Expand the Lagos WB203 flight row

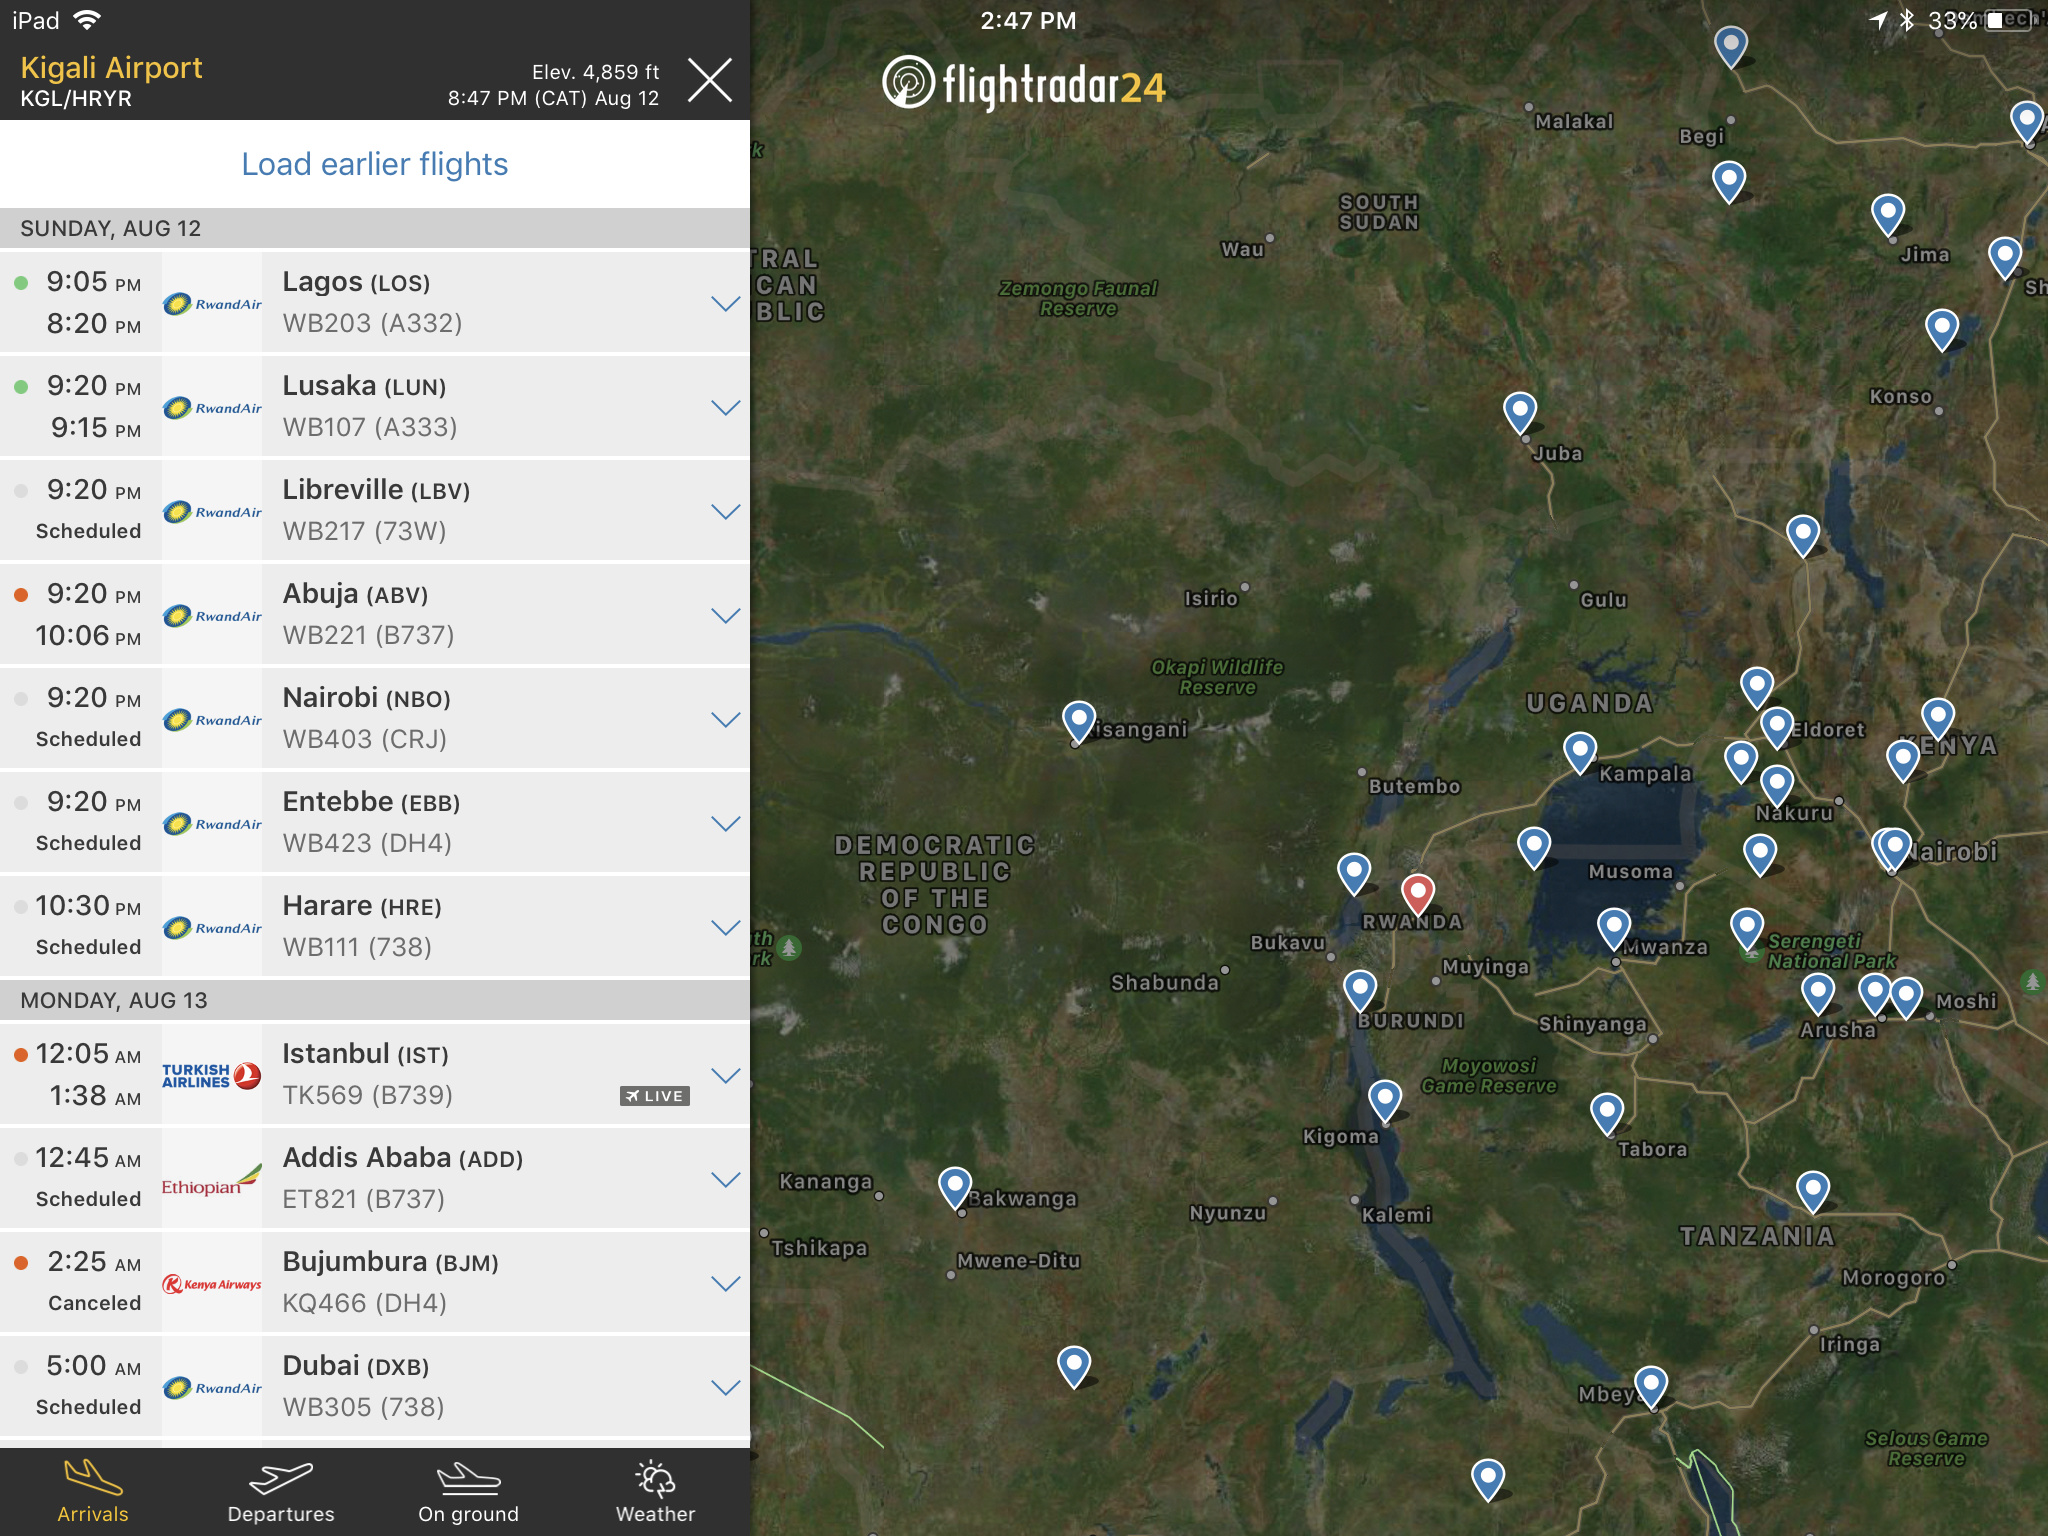click(x=725, y=303)
